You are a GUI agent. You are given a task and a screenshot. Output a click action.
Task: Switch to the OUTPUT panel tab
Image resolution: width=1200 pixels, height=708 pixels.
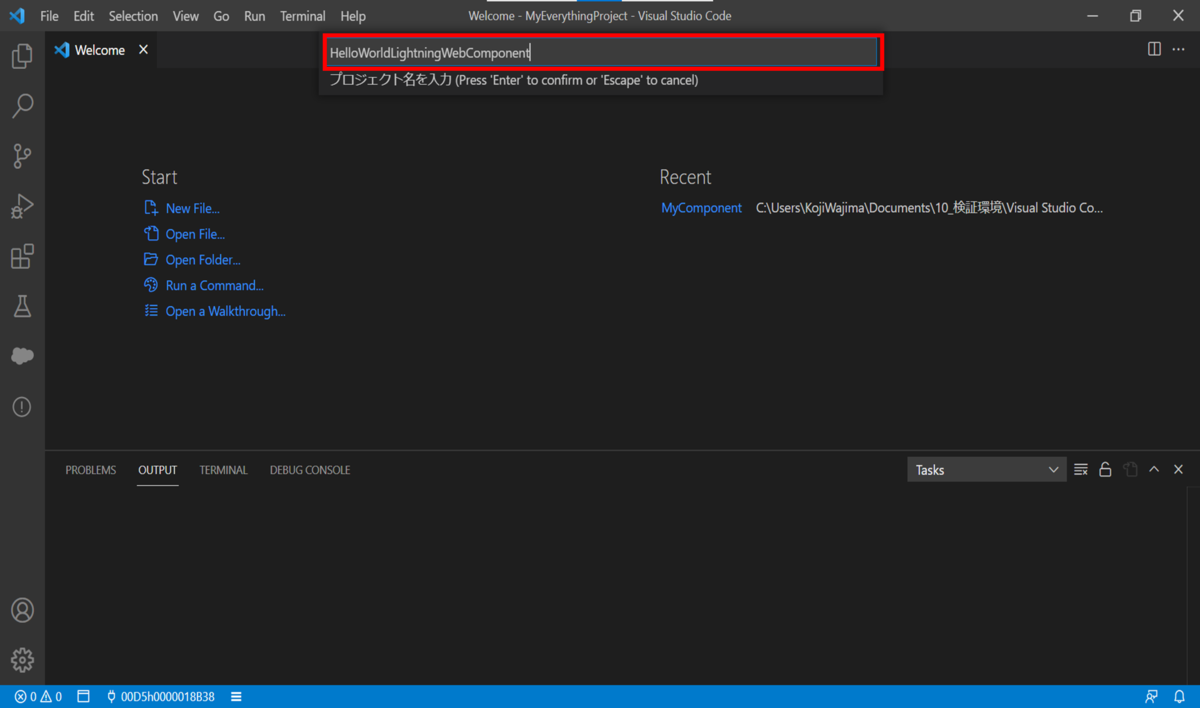158,470
